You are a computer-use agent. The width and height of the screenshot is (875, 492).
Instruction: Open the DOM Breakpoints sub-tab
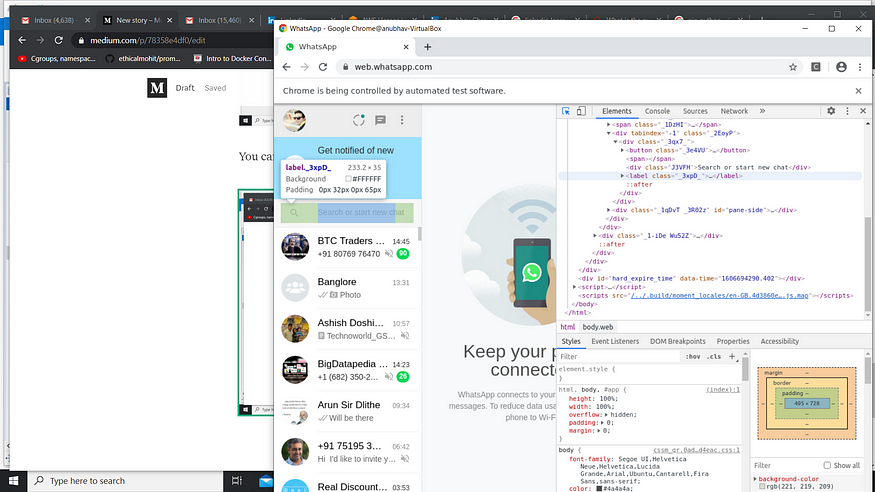[x=677, y=341]
